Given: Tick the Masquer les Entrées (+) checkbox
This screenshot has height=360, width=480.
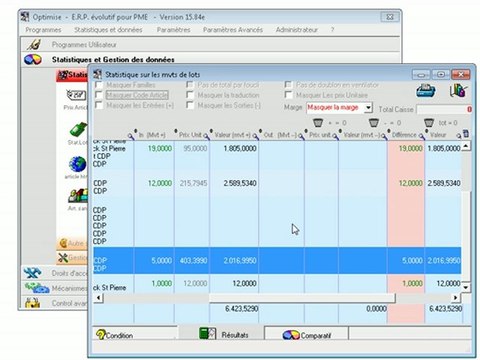Looking at the screenshot, I should tap(99, 105).
